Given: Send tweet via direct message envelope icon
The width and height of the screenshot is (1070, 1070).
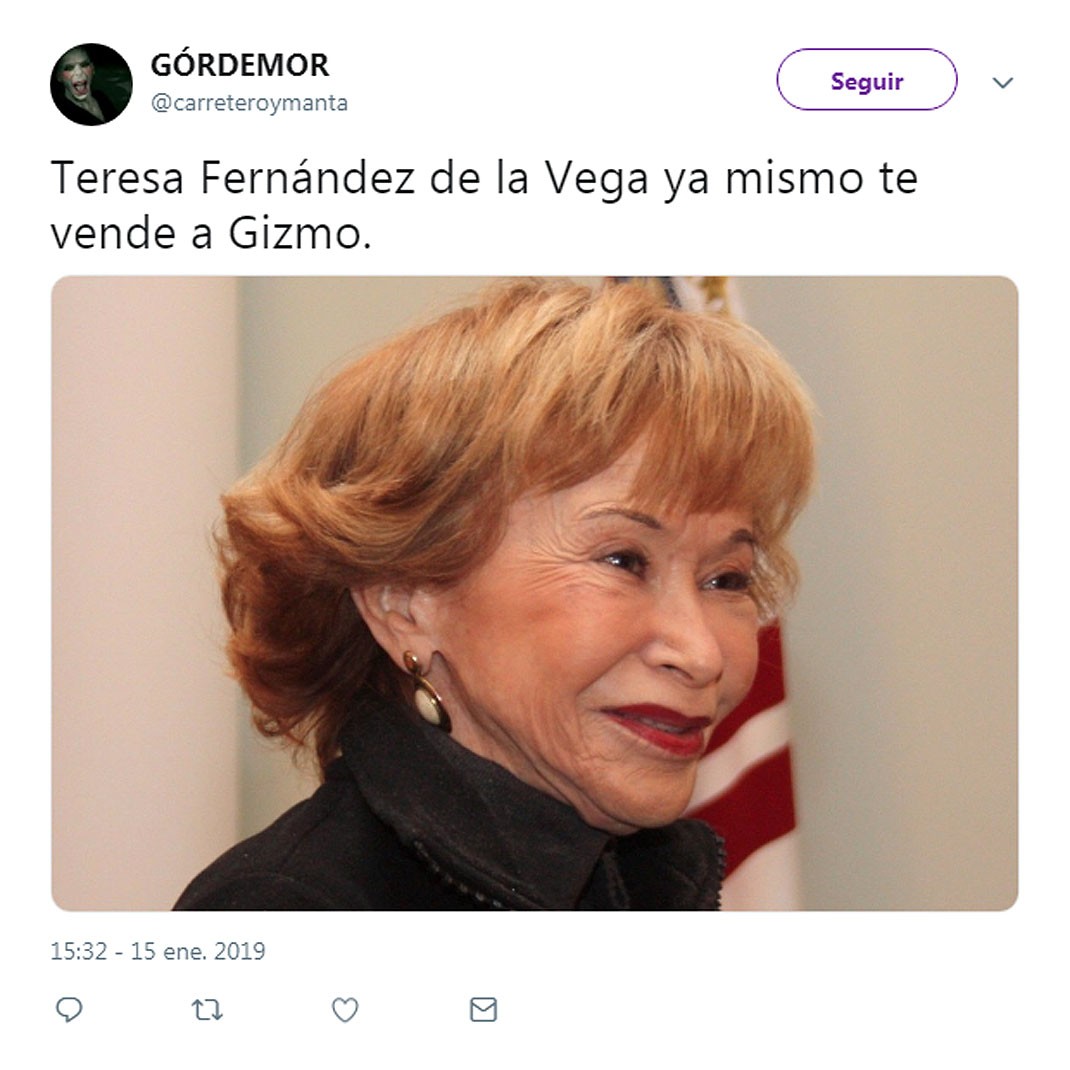Looking at the screenshot, I should 483,1009.
